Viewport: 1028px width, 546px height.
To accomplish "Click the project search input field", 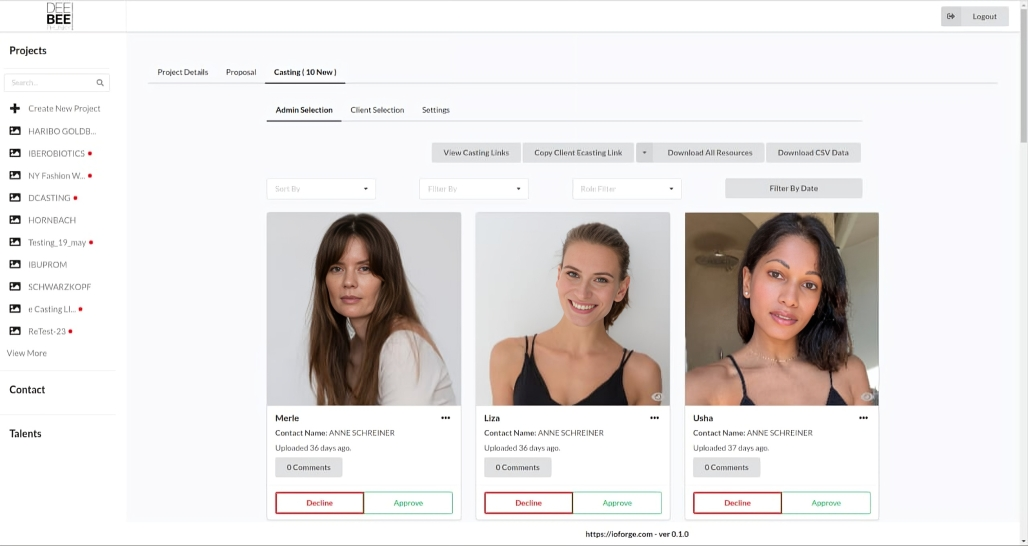I will point(50,83).
